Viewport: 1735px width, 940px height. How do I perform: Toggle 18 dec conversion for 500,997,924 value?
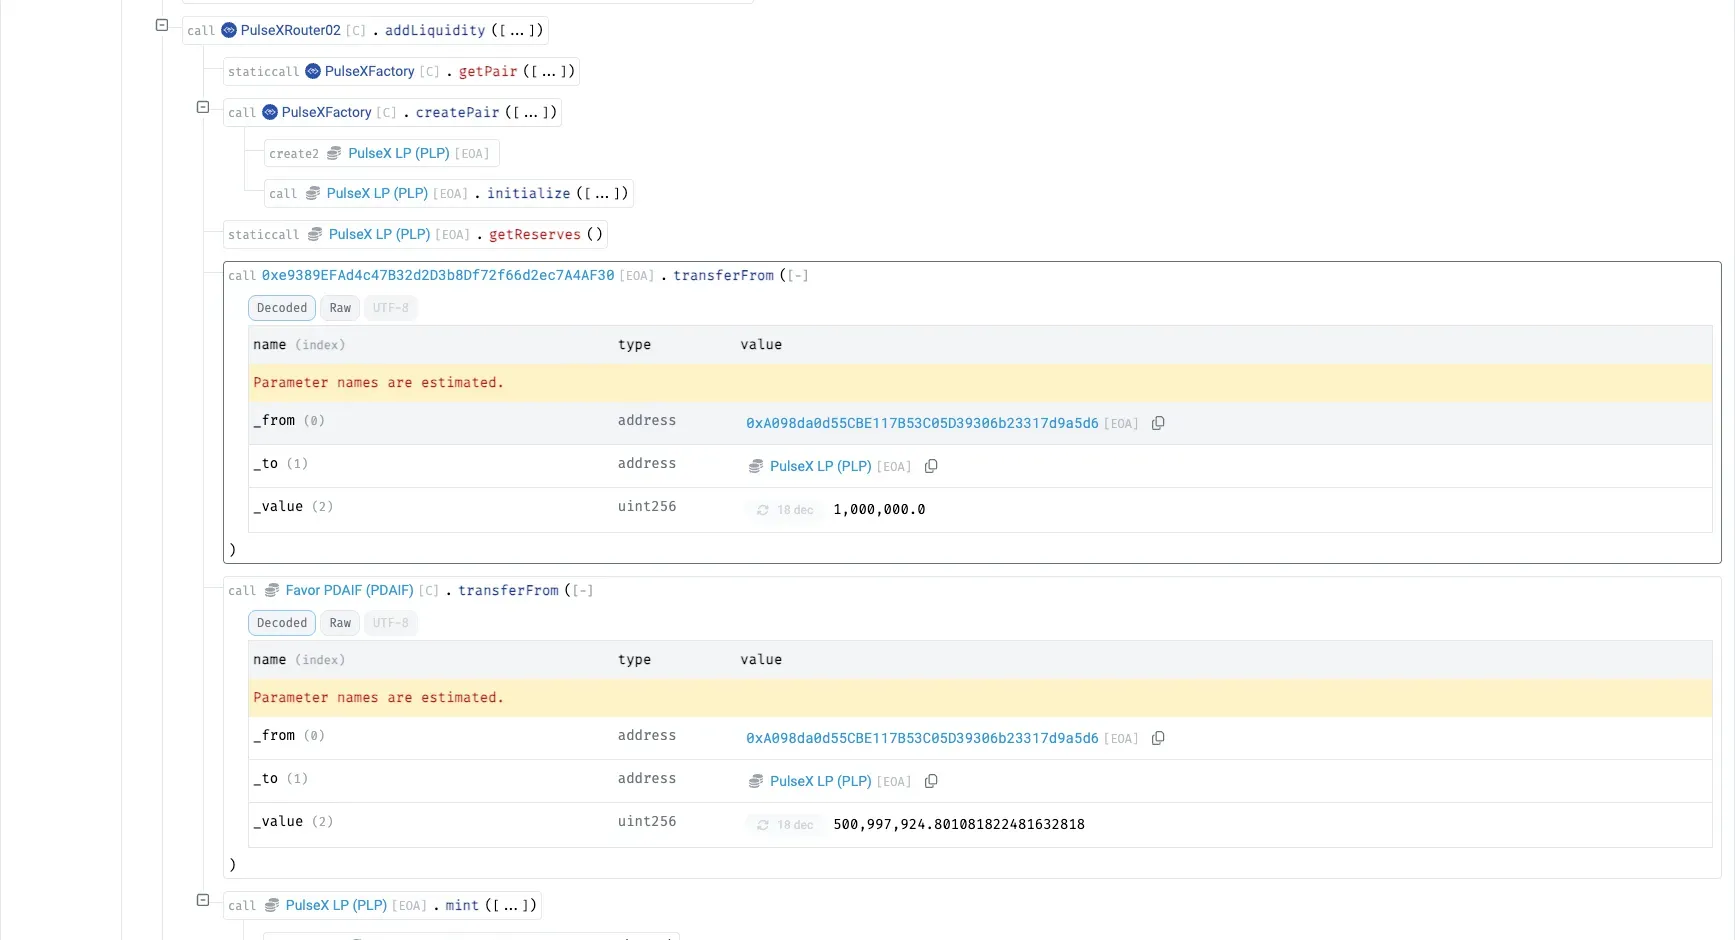coord(784,825)
